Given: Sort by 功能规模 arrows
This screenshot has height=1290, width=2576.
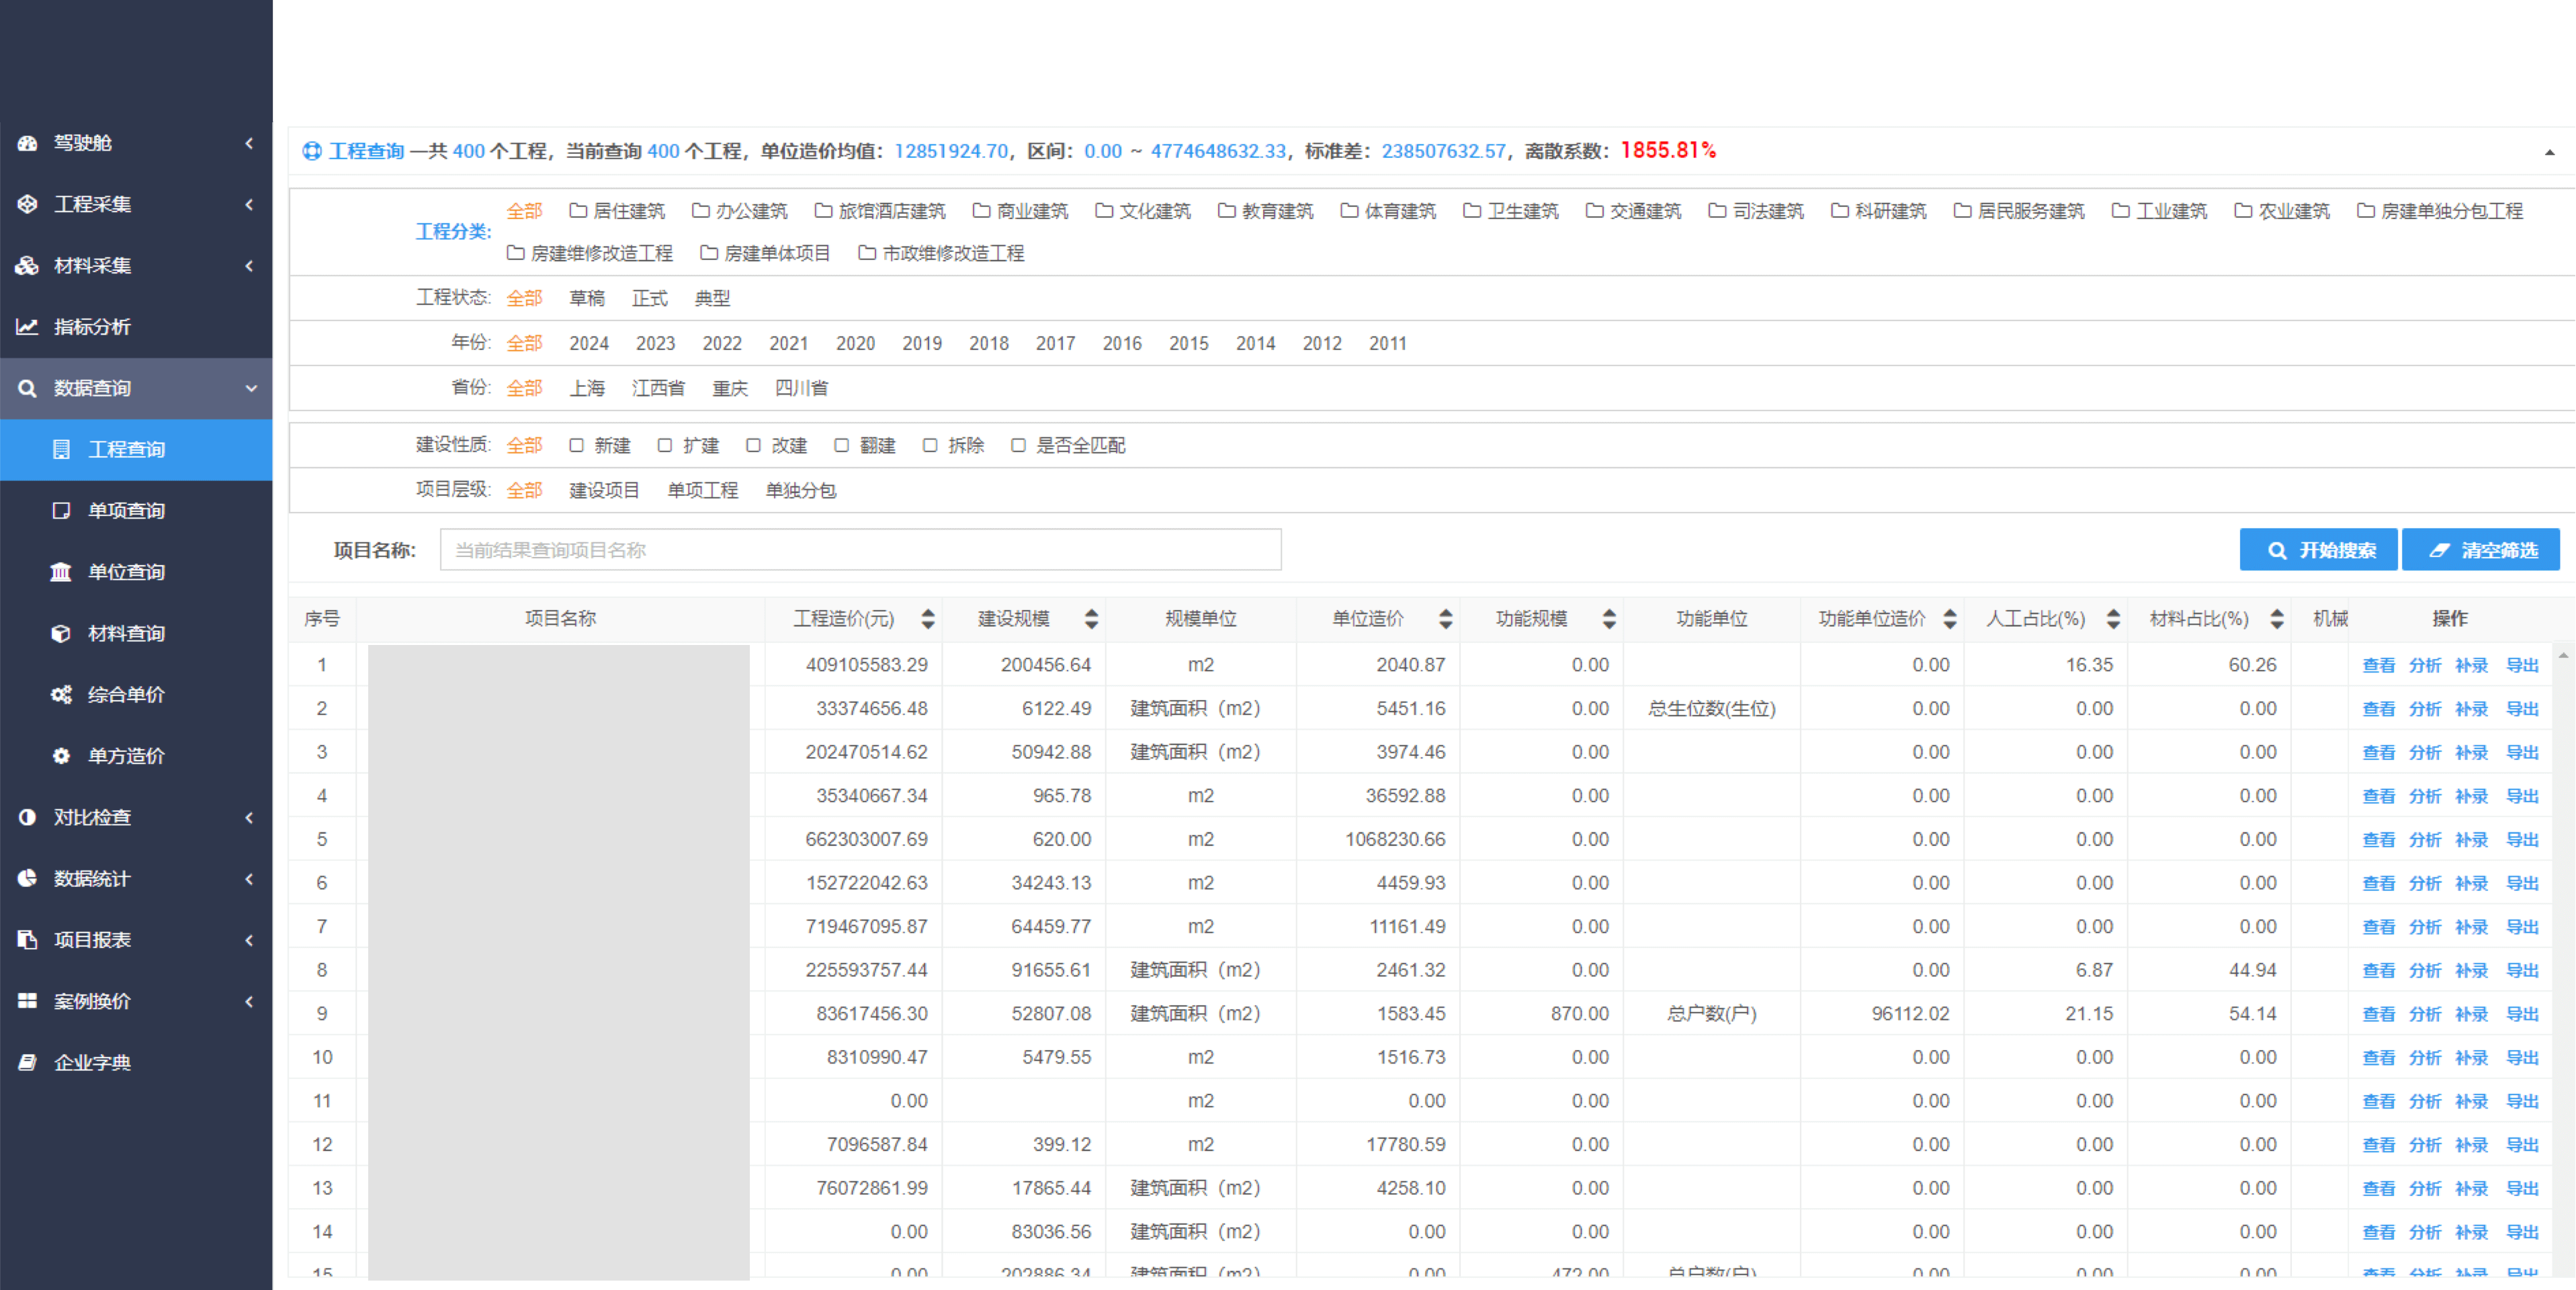Looking at the screenshot, I should tap(1608, 619).
